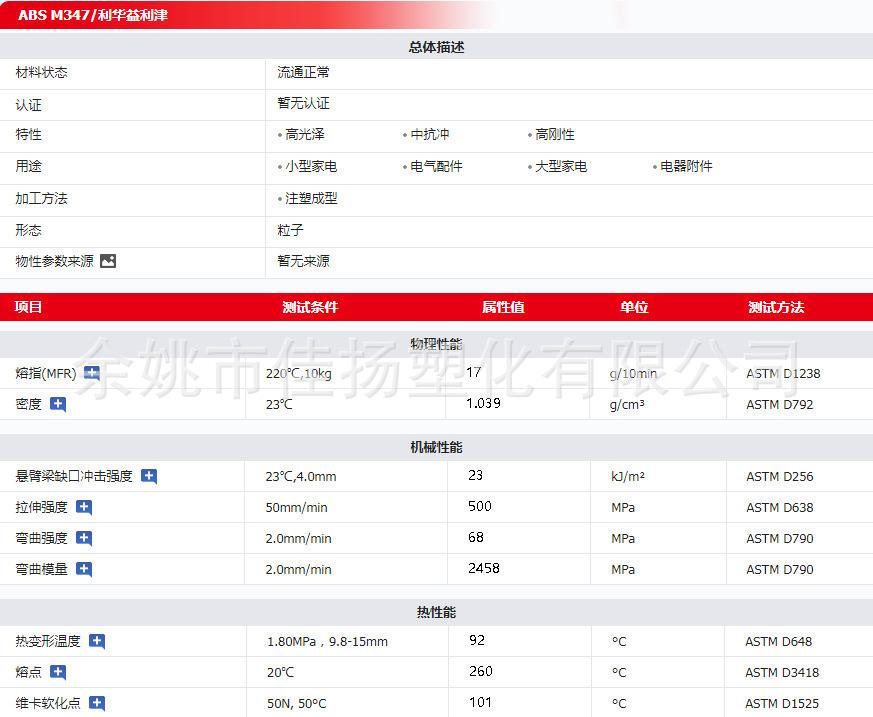Expand the plus icon next to 密度
873x717 pixels.
58,404
